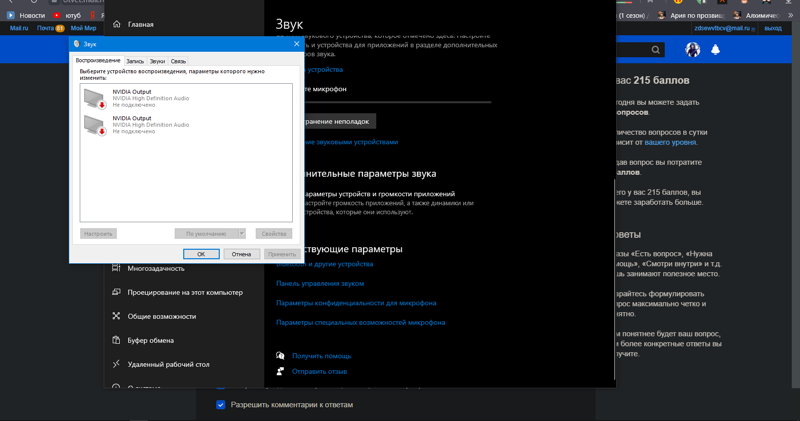Click the Настроить button

[x=98, y=233]
